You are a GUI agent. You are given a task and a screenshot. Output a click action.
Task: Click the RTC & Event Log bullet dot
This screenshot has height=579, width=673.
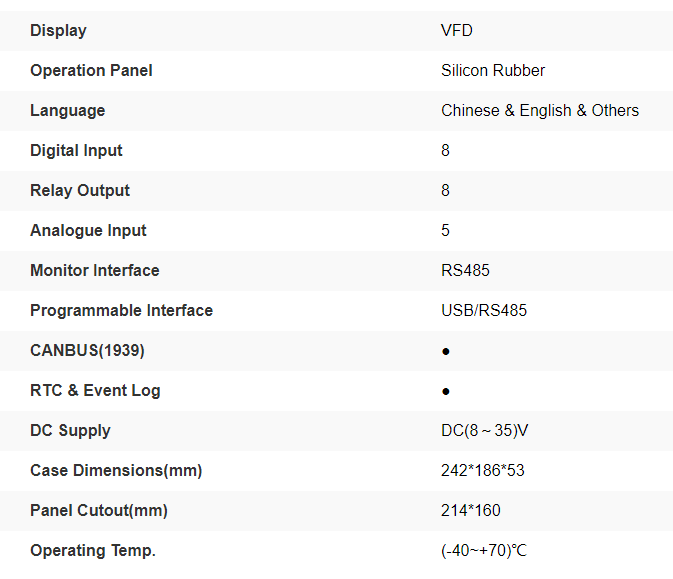pos(445,391)
